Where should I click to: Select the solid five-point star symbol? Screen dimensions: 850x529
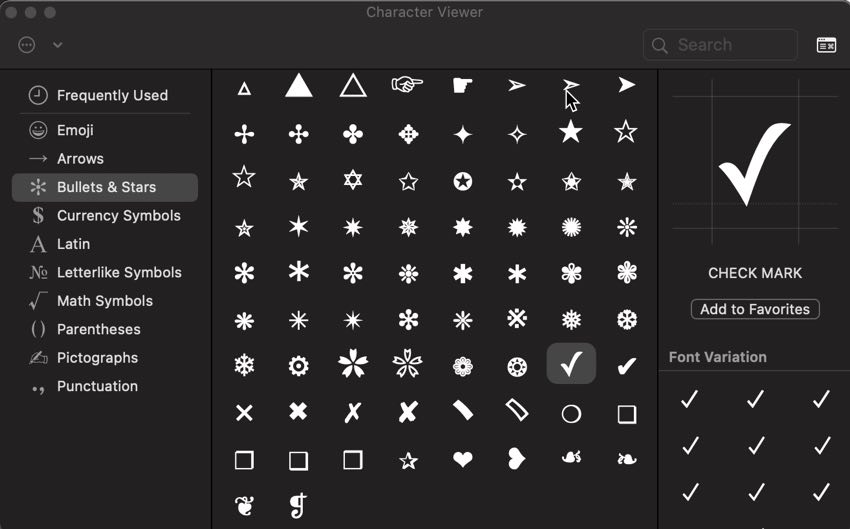tap(571, 132)
